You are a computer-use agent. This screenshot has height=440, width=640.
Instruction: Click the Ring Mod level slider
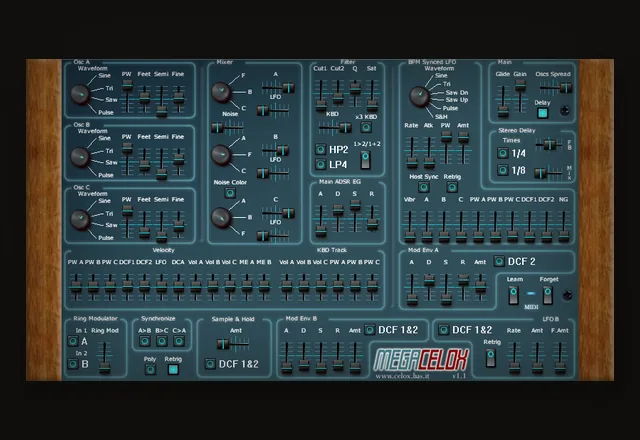[105, 358]
